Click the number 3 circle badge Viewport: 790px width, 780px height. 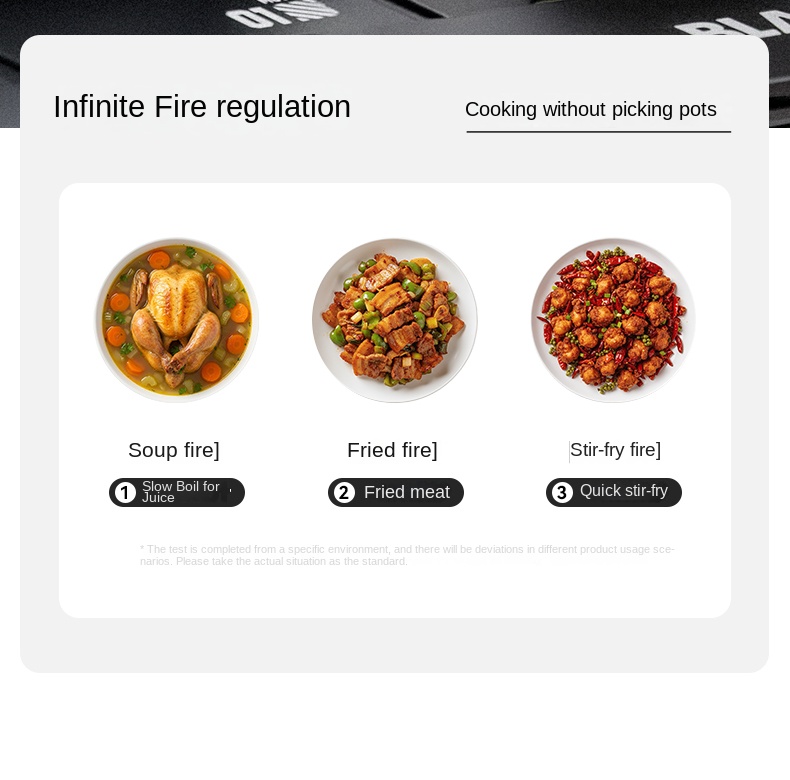point(562,492)
